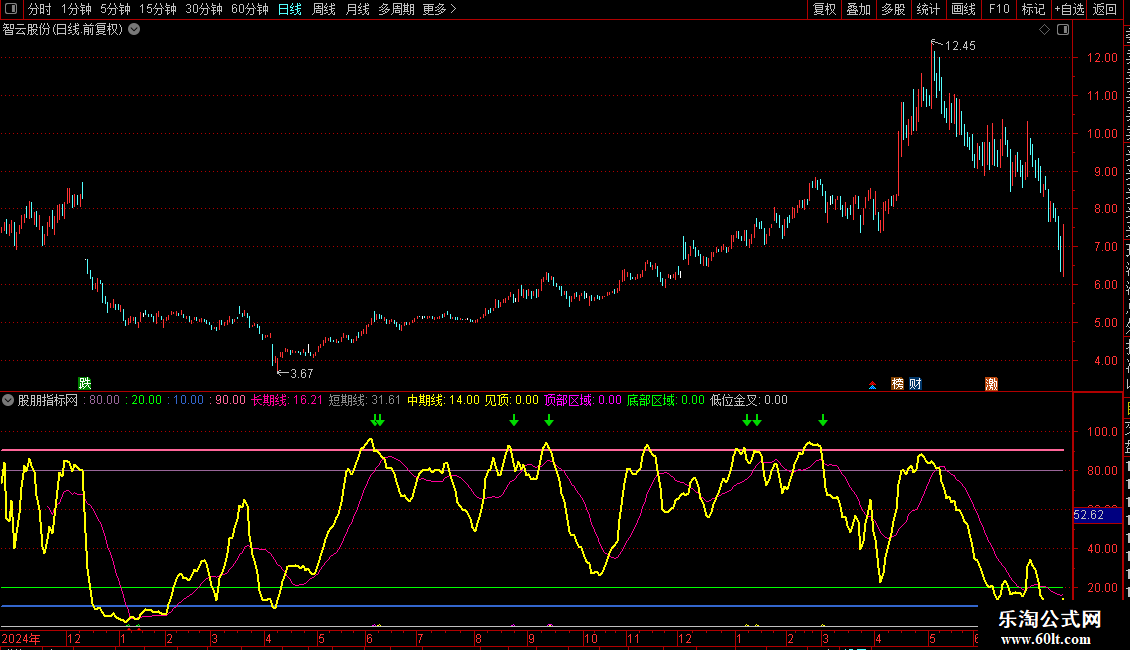Switch to 分时 intraday view
Viewport: 1130px width, 650px height.
pos(40,9)
